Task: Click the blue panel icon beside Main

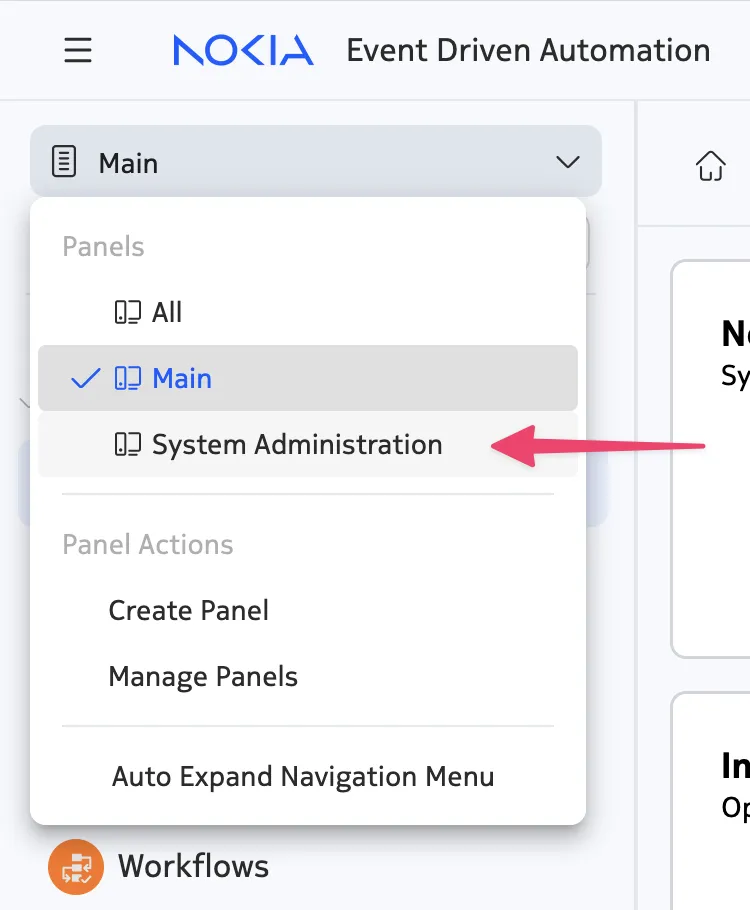Action: tap(128, 378)
